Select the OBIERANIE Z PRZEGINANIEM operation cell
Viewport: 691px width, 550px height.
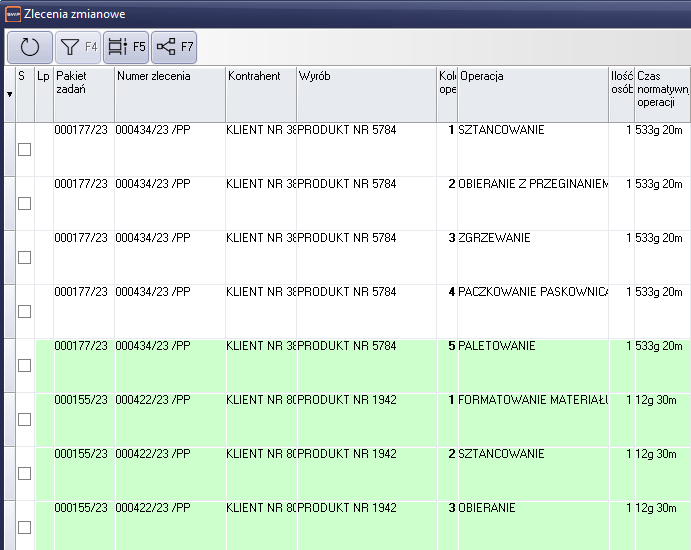(x=533, y=185)
